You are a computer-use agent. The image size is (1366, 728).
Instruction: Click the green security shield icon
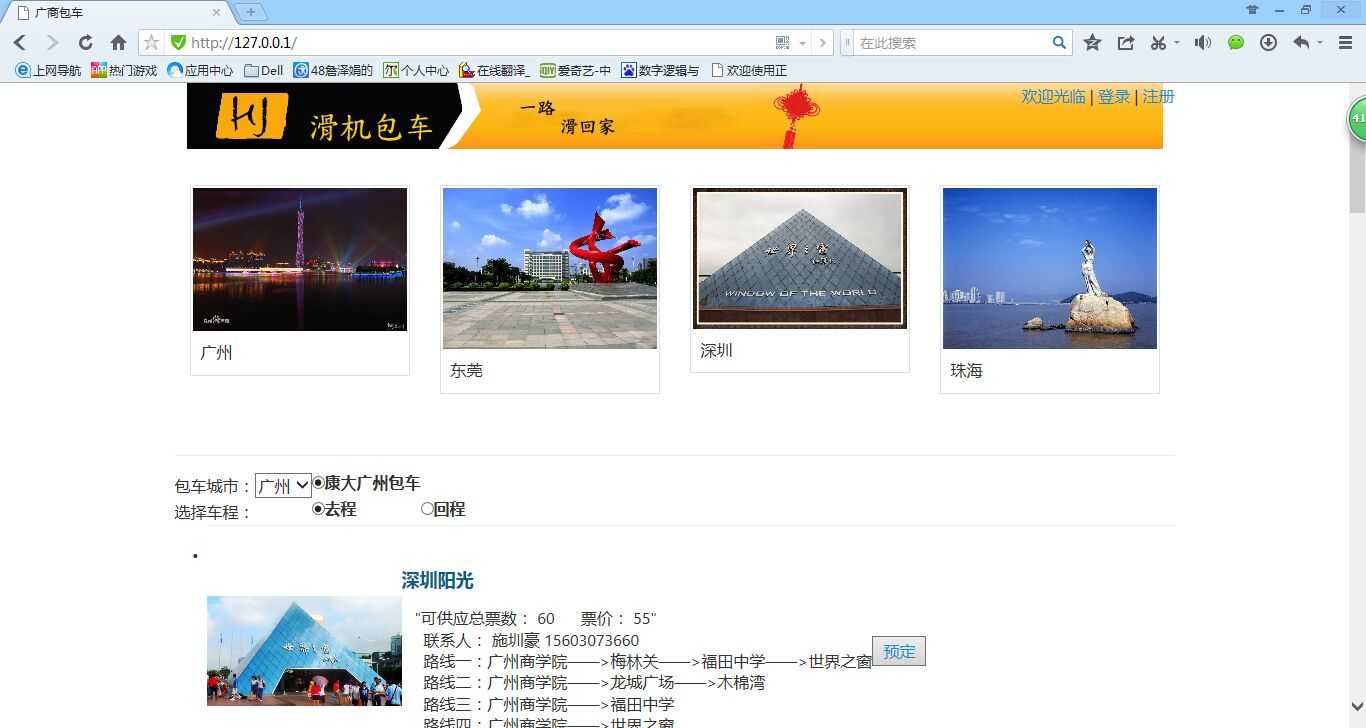tap(178, 43)
